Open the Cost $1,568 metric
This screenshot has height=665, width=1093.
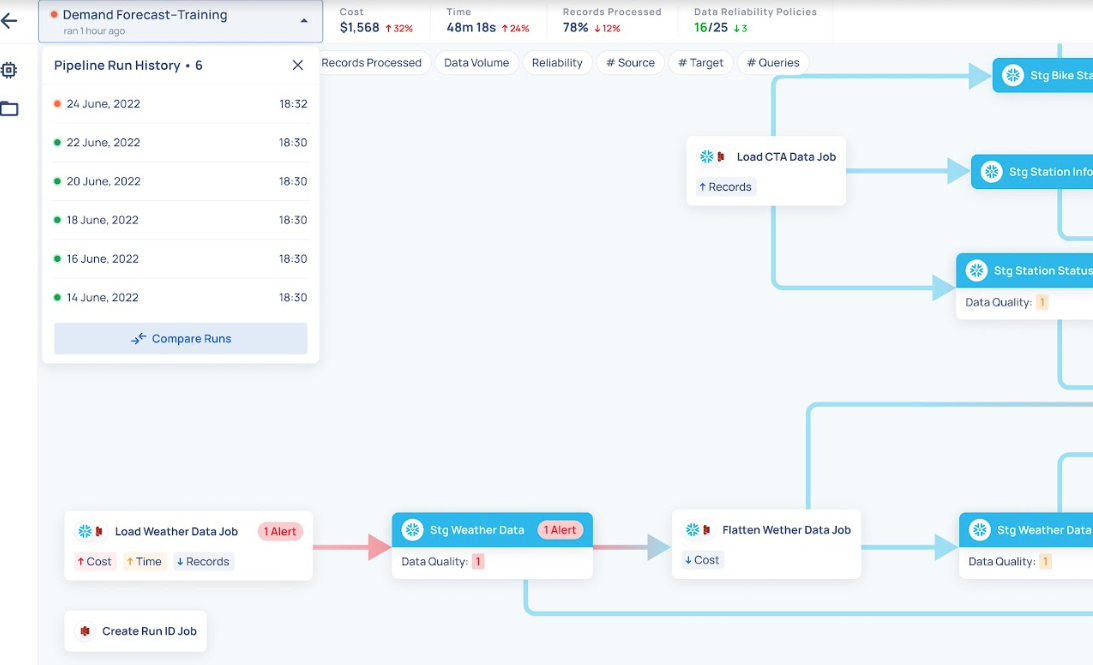pos(376,21)
